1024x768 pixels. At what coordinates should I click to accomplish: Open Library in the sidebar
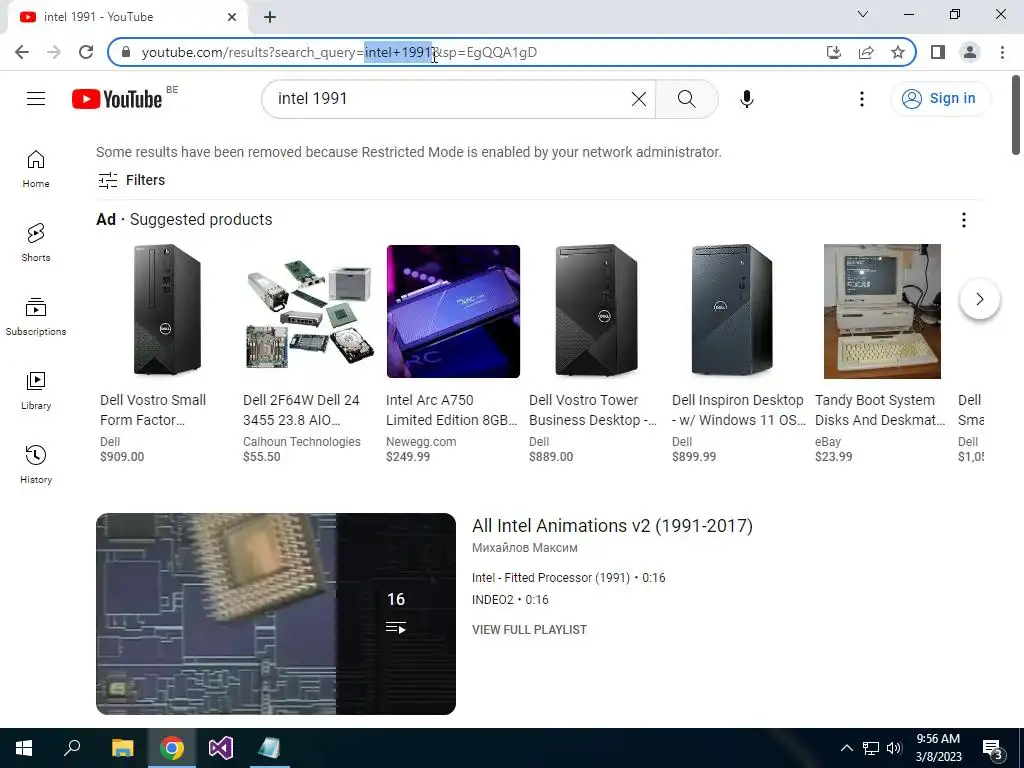(36, 391)
